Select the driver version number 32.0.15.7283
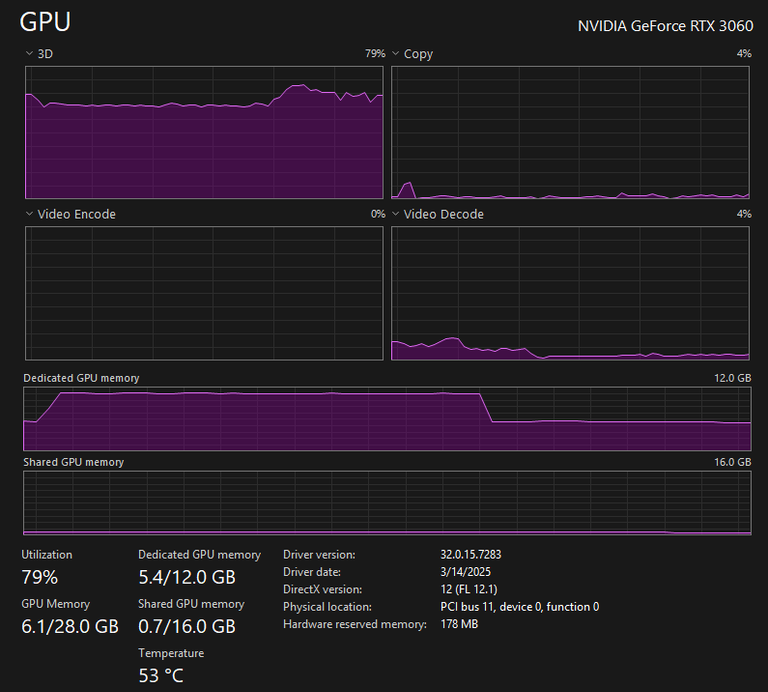 tap(471, 554)
